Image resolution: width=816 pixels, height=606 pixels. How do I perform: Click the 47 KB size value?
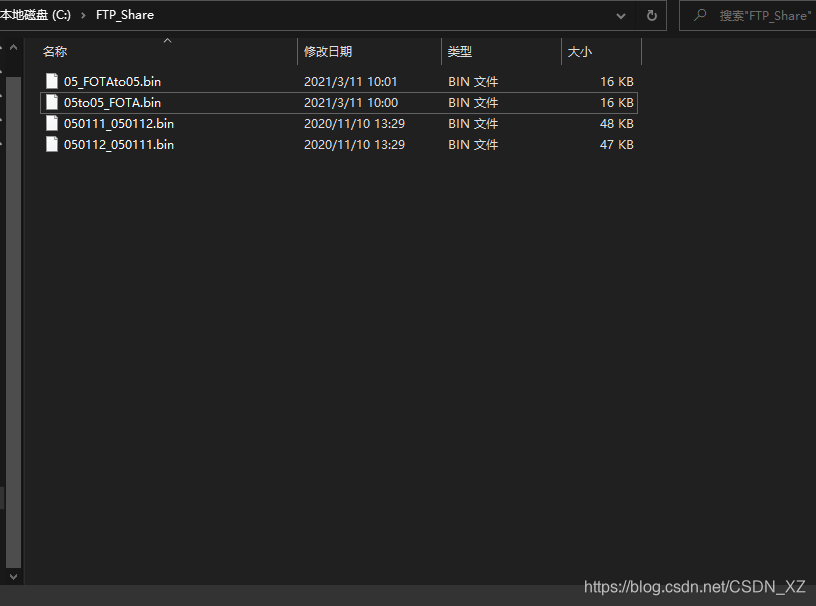coord(617,145)
